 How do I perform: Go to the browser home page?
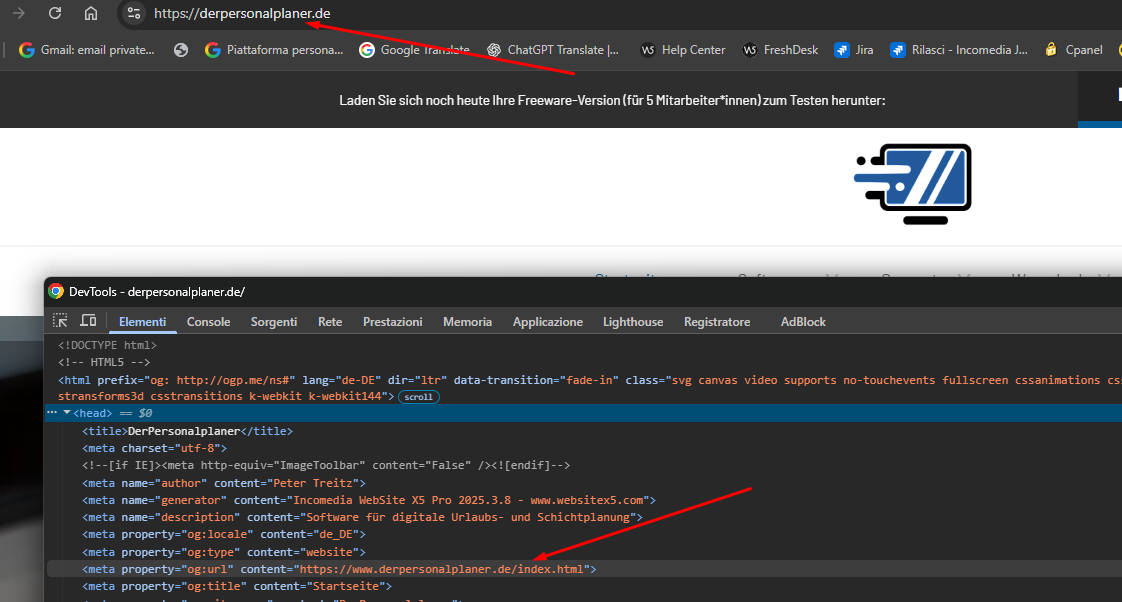91,13
